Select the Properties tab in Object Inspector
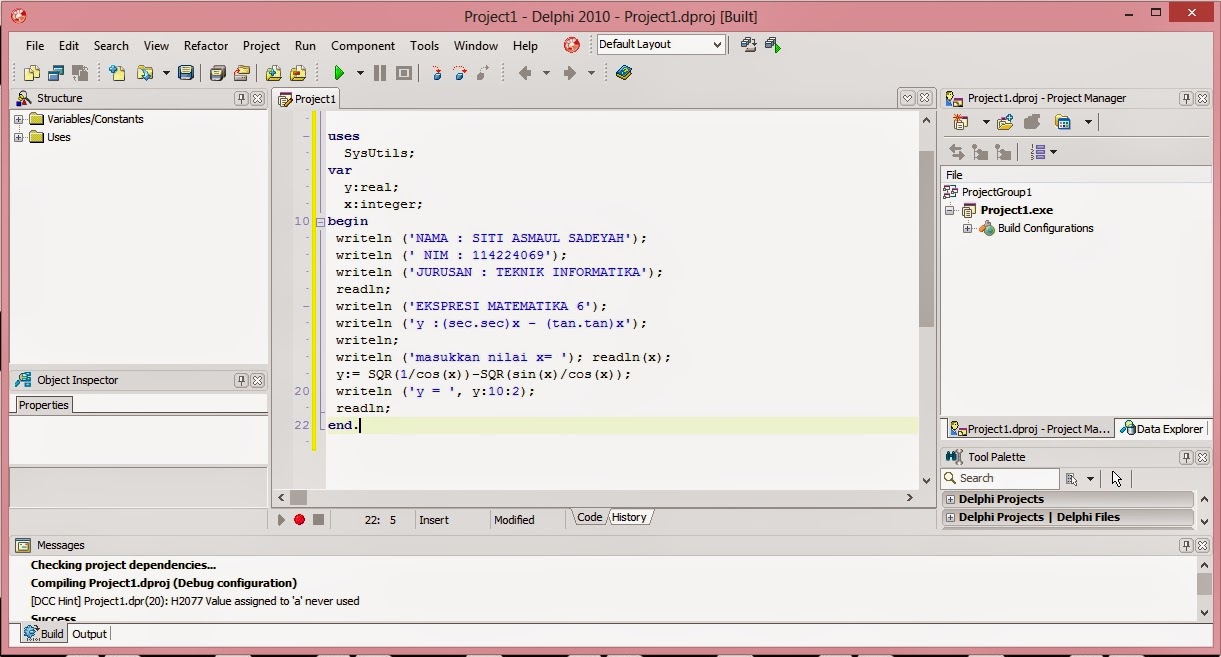1221x657 pixels. (x=44, y=405)
